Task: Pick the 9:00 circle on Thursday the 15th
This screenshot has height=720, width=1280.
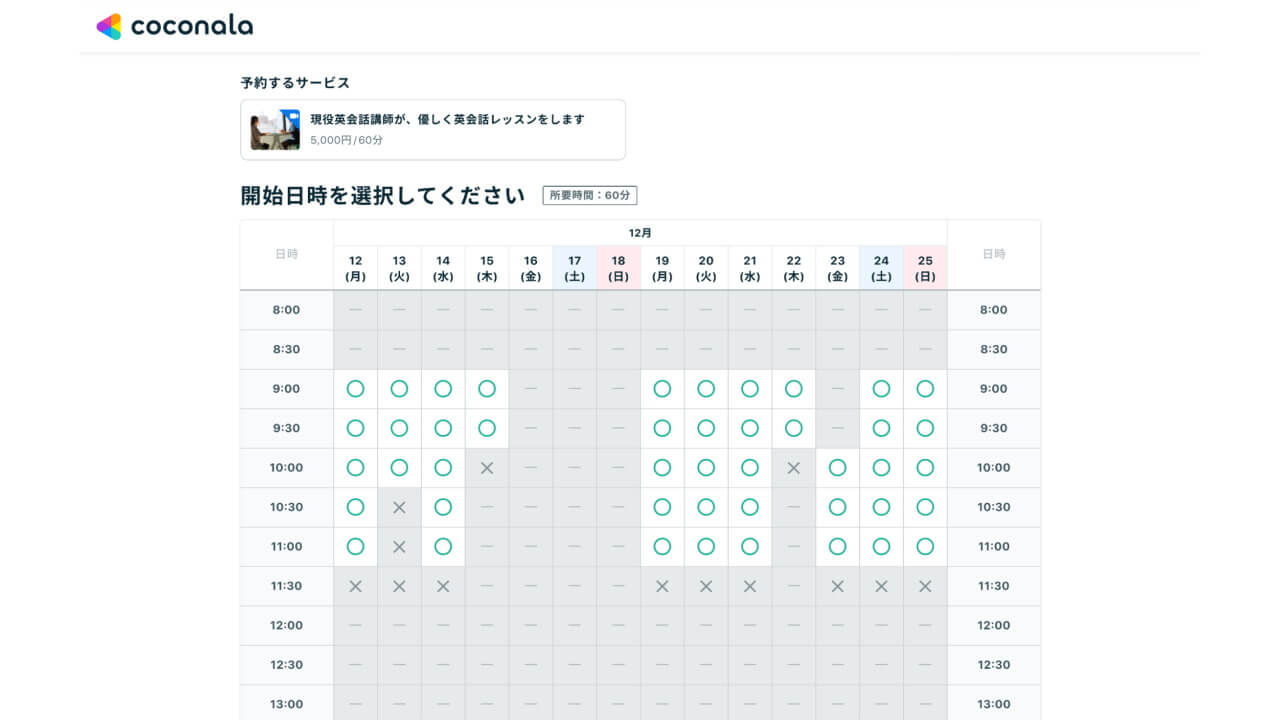Action: [x=487, y=389]
